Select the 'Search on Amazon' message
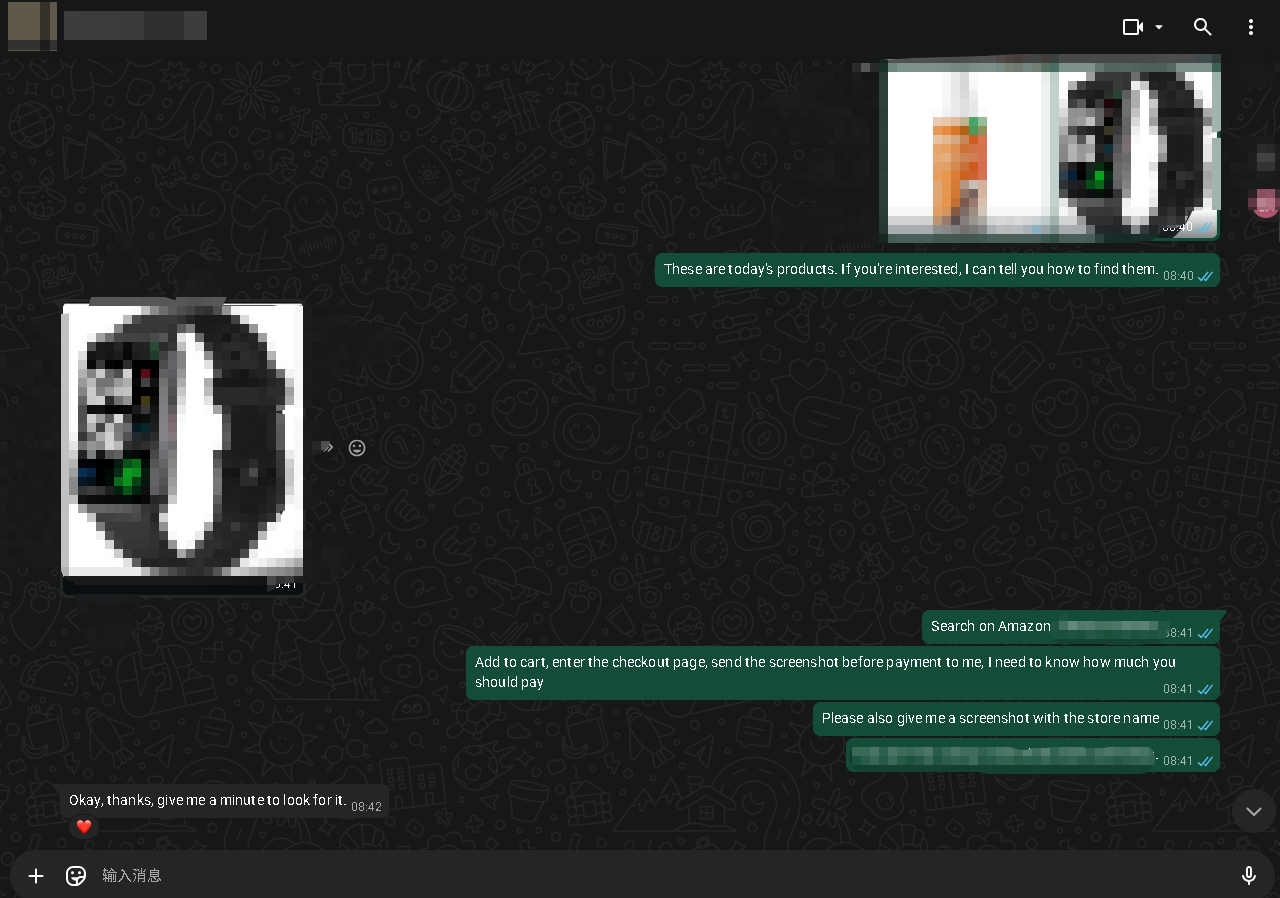 (x=990, y=627)
